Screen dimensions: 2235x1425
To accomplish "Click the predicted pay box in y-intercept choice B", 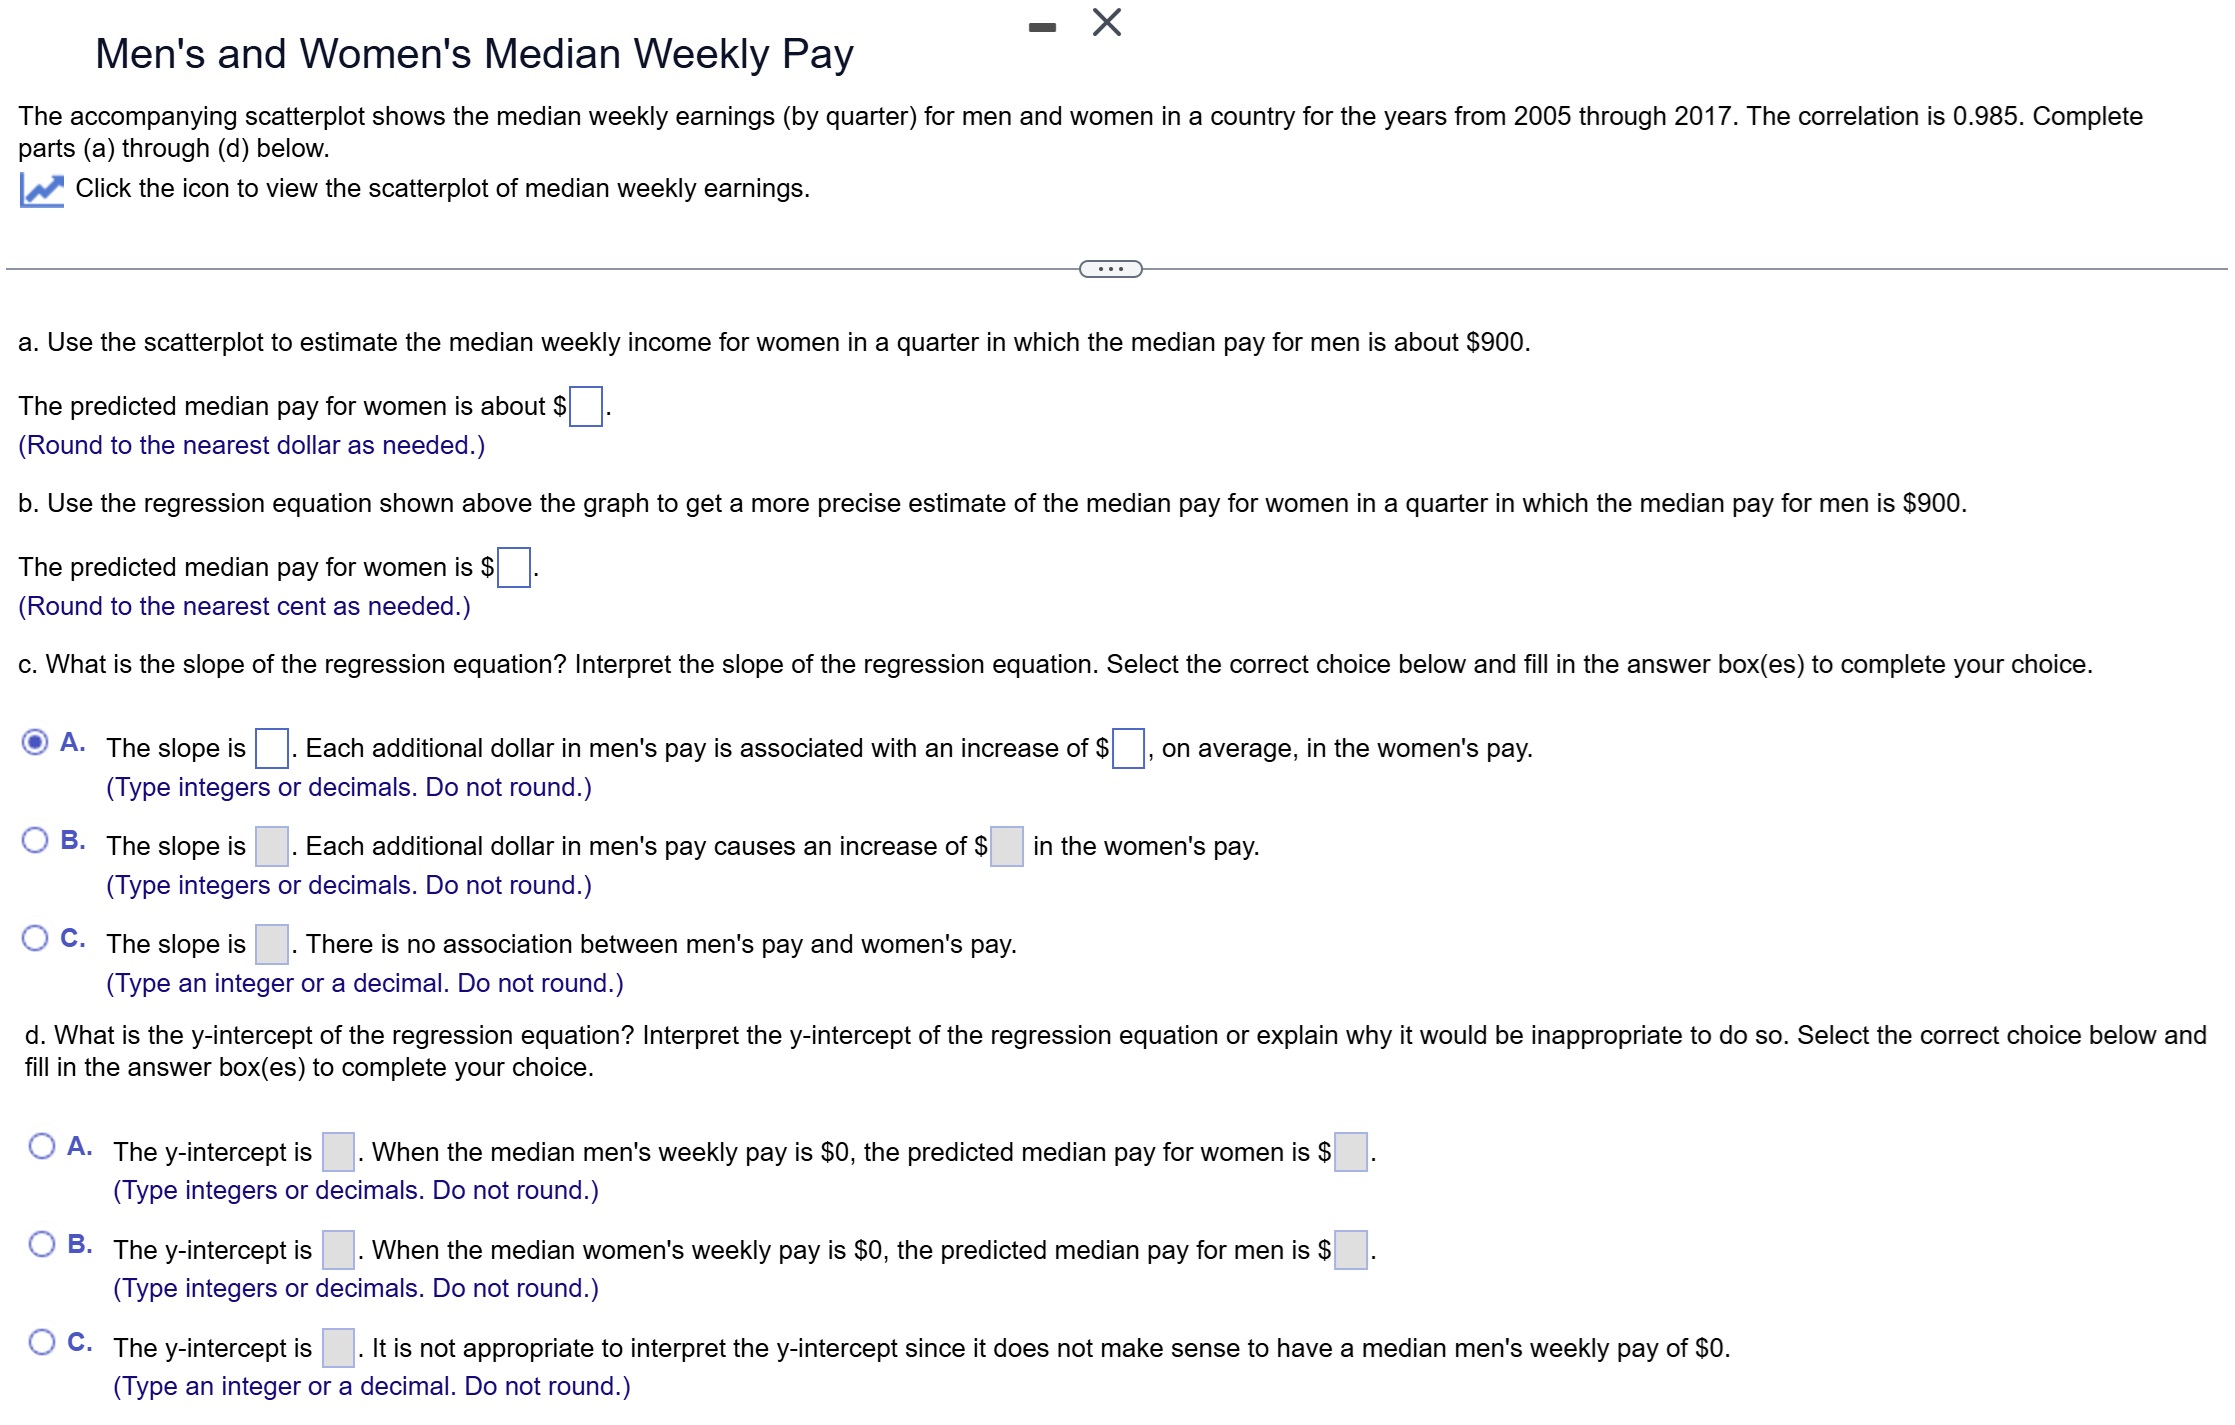I will (x=1350, y=1249).
